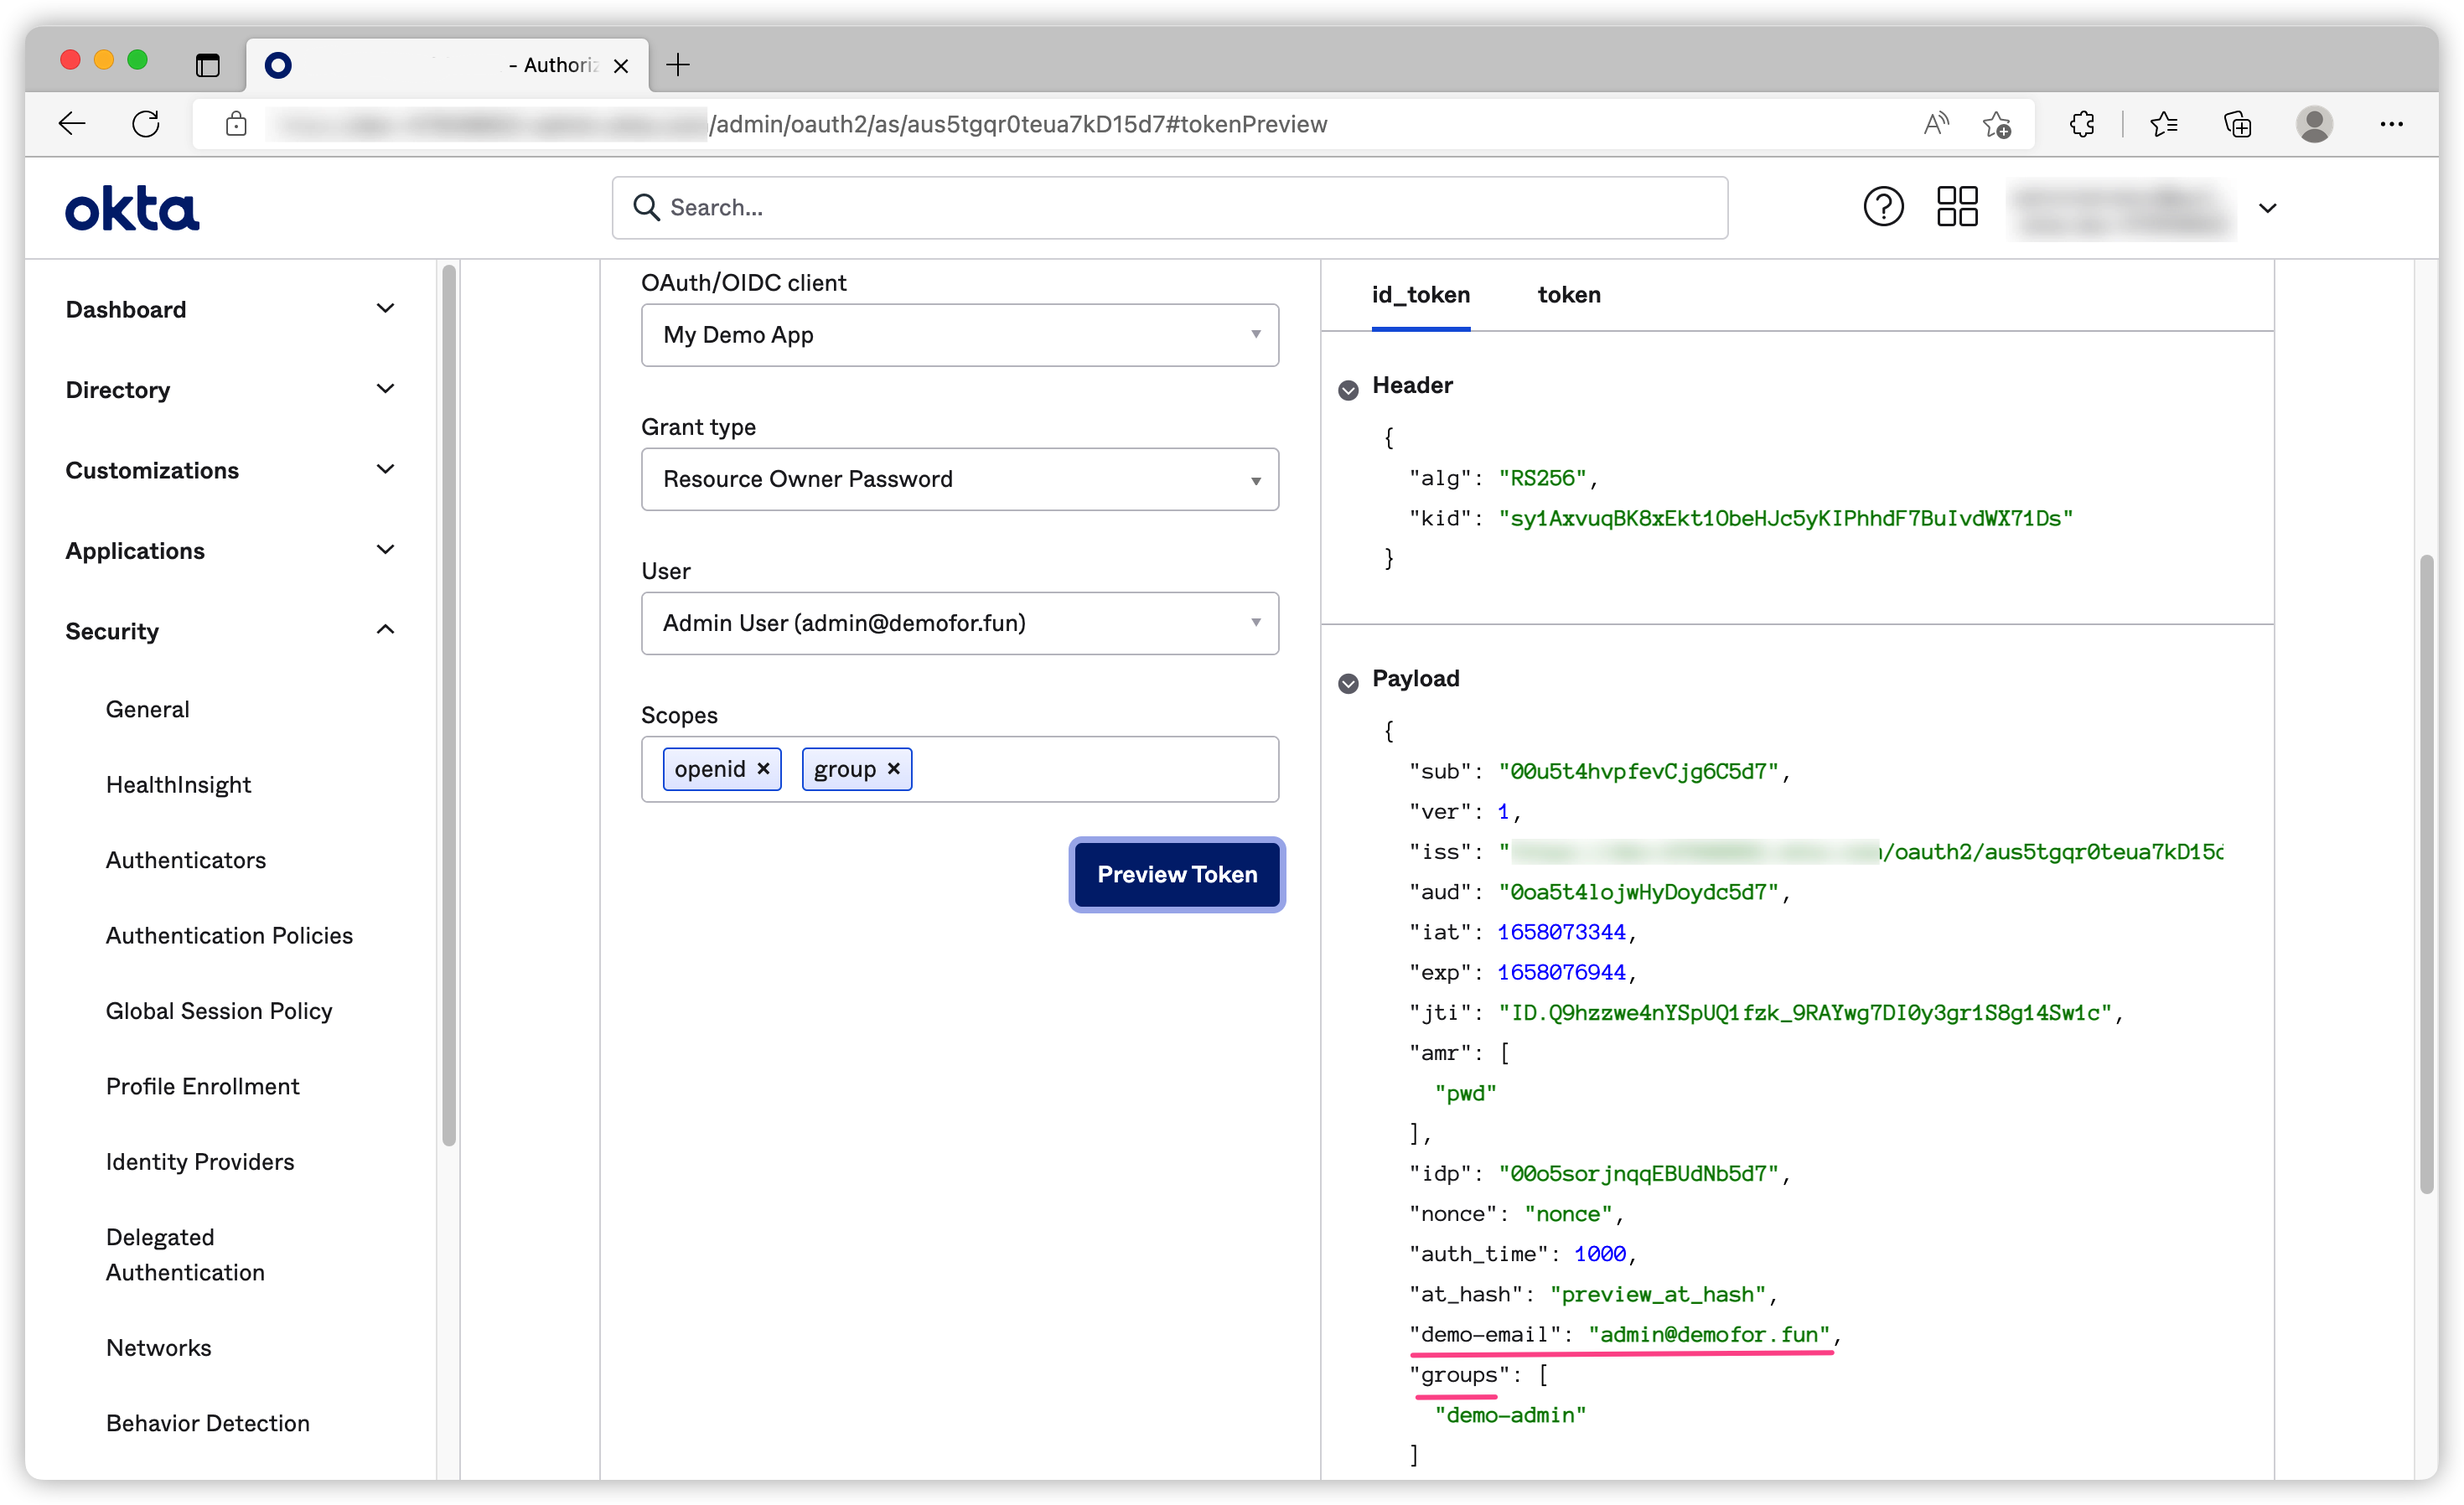The width and height of the screenshot is (2464, 1505).
Task: Remove the group scope tag
Action: pyautogui.click(x=894, y=768)
